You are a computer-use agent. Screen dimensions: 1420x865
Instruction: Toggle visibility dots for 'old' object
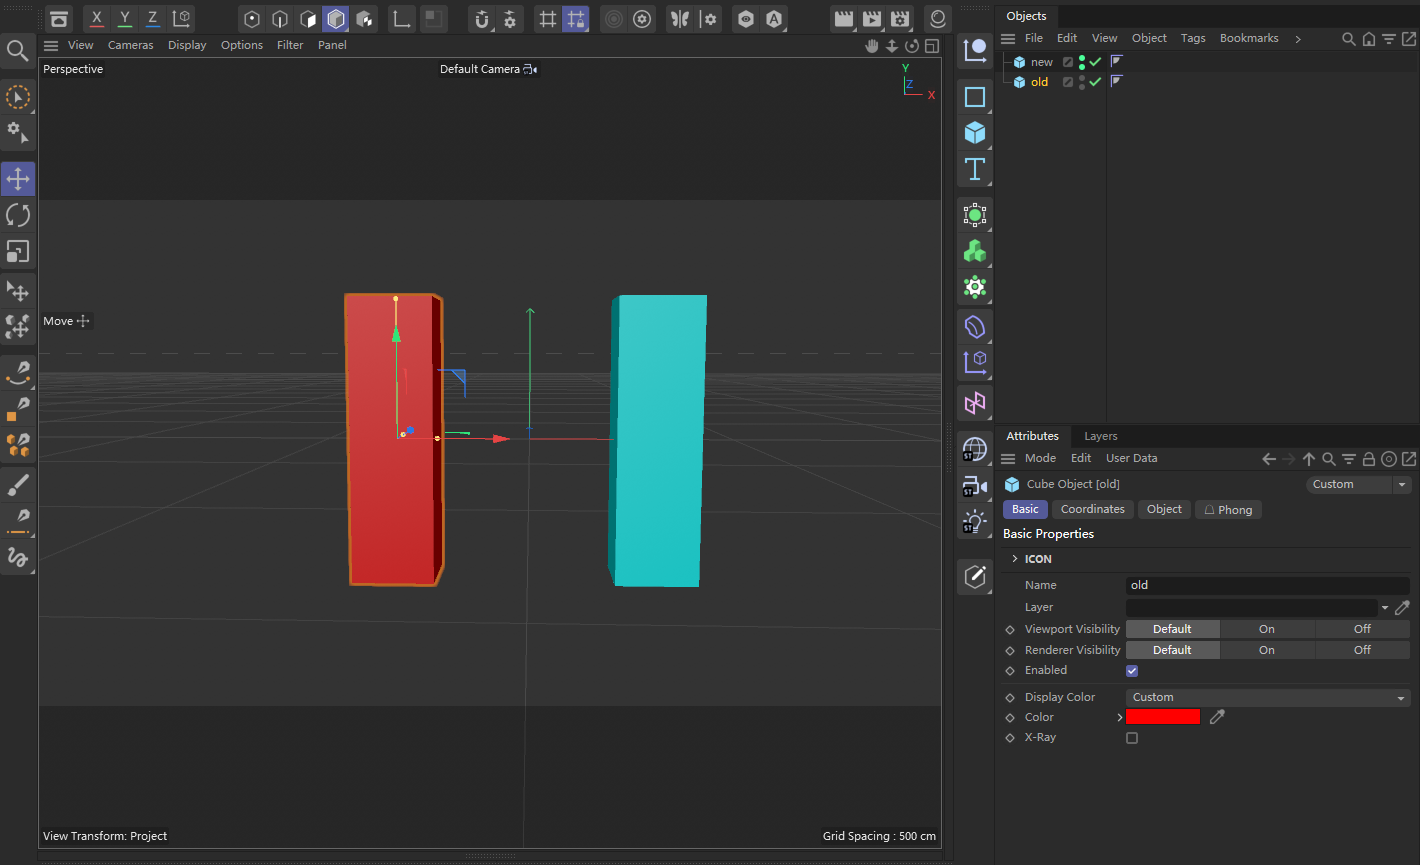[1082, 82]
